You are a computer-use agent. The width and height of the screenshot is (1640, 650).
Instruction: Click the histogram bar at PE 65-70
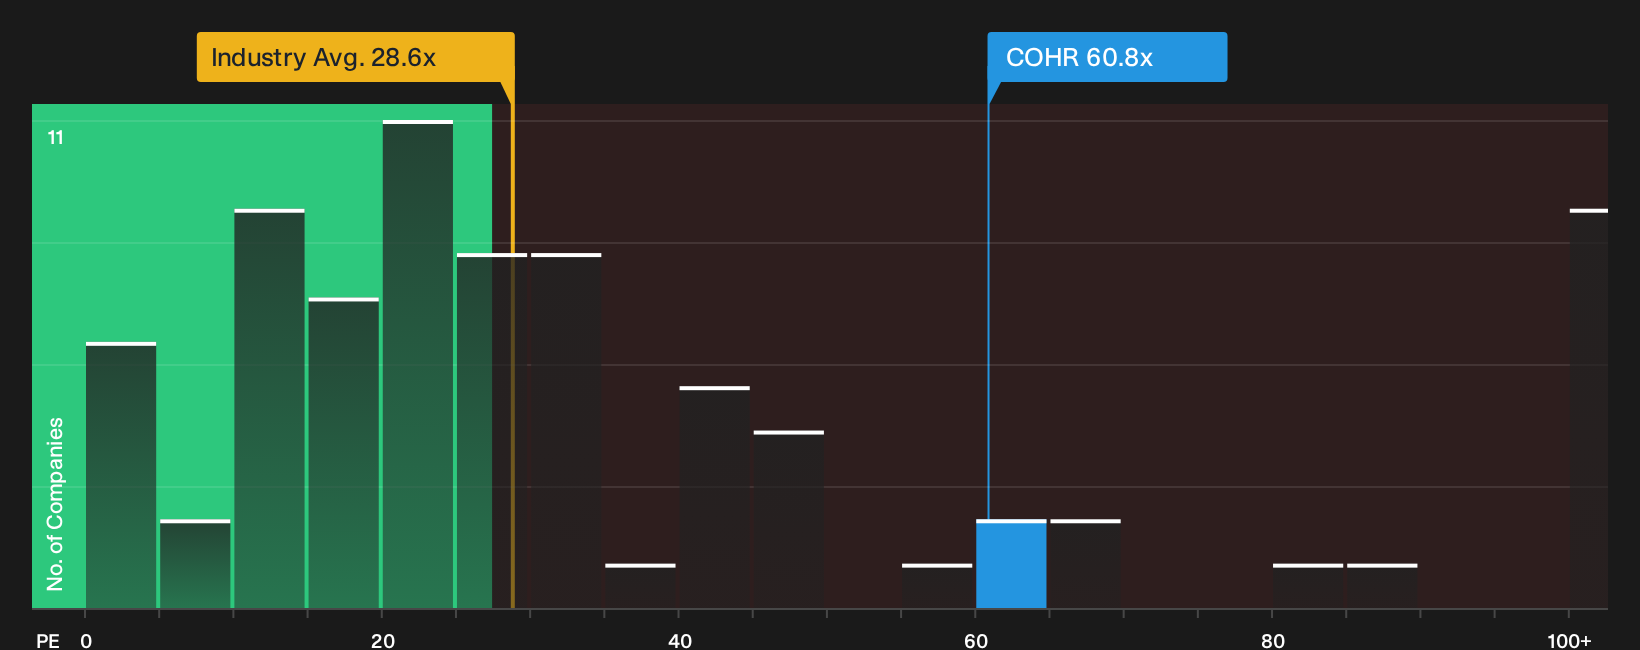[x=1085, y=564]
